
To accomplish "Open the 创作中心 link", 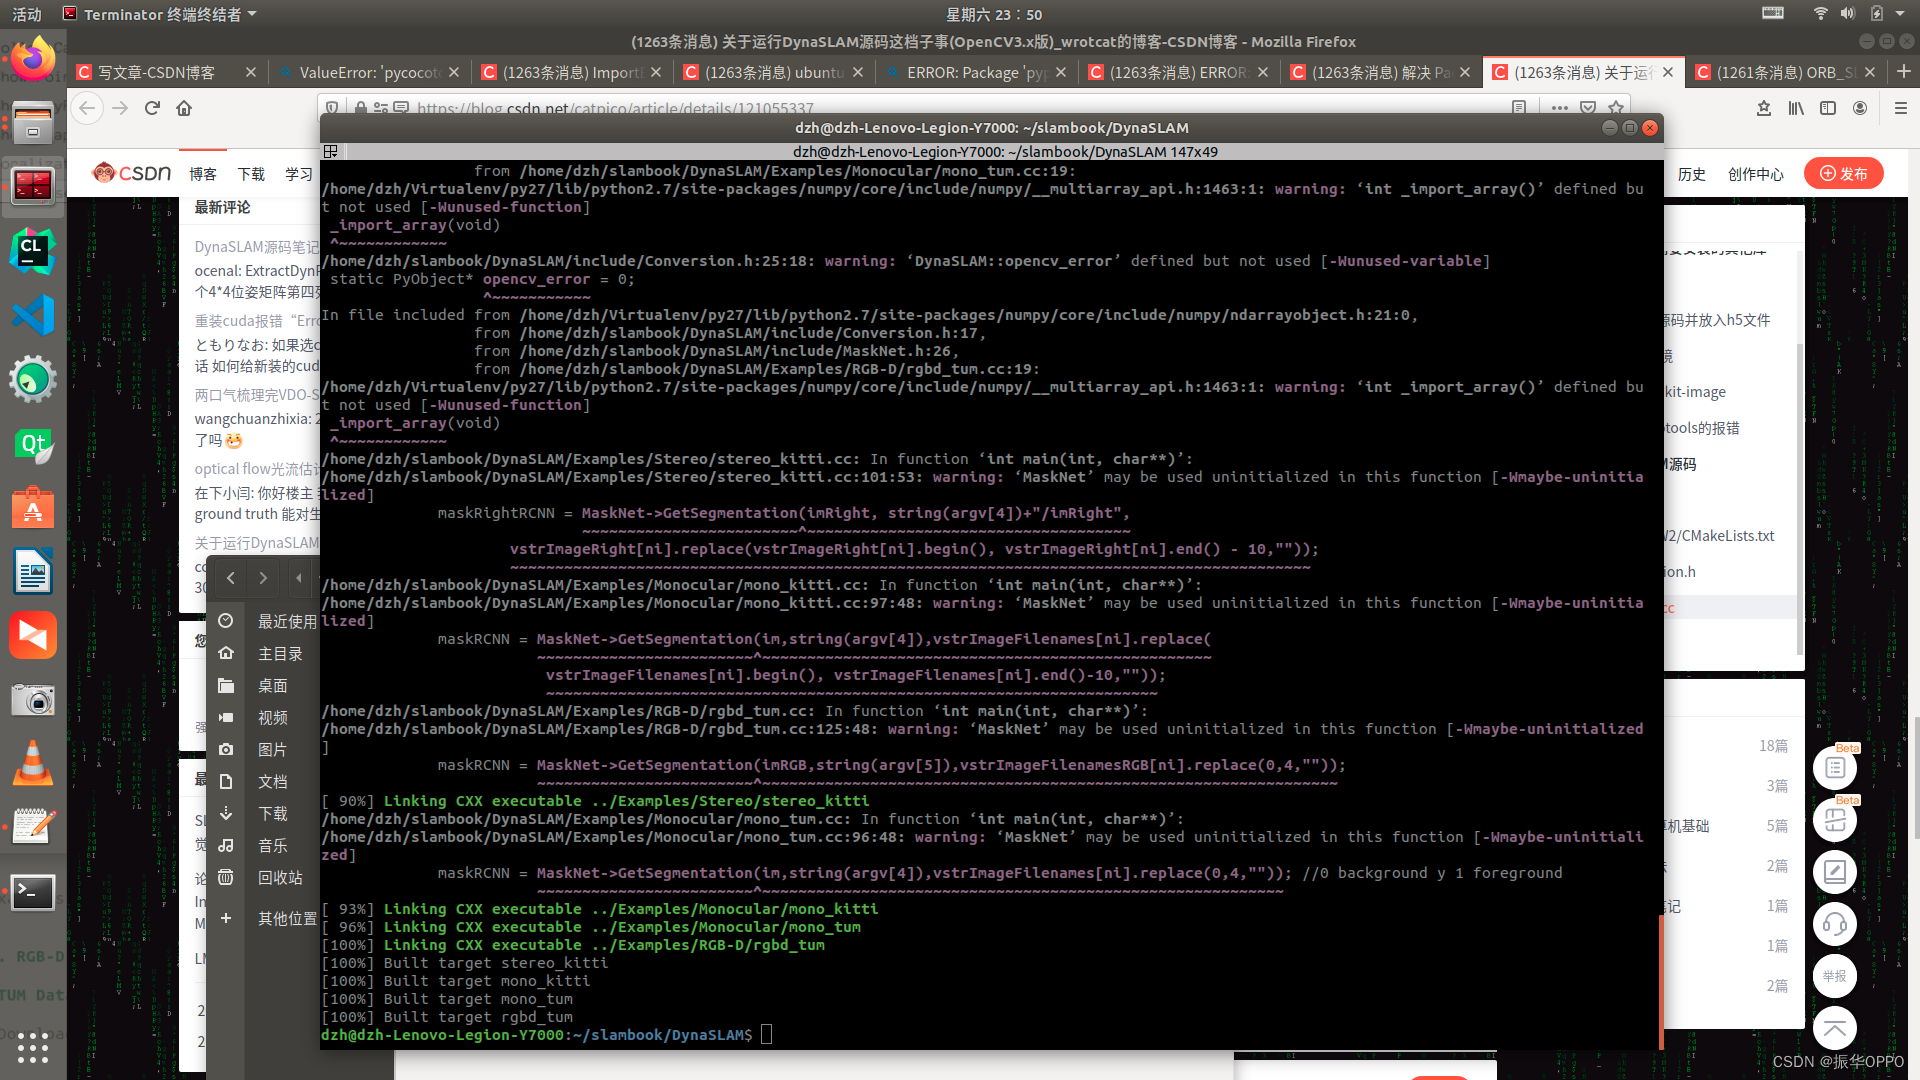I will 1755,174.
